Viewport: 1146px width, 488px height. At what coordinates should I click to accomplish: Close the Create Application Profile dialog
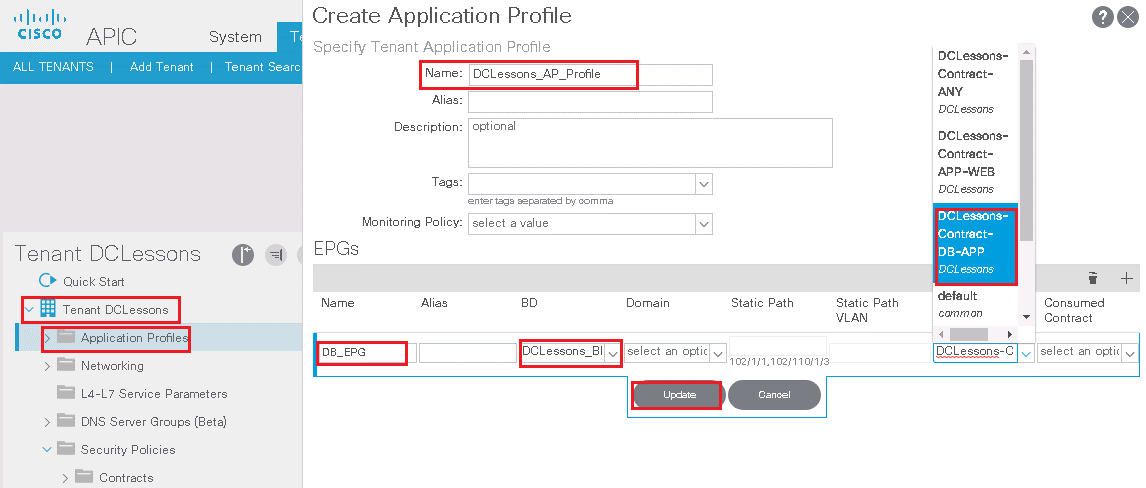[1128, 18]
